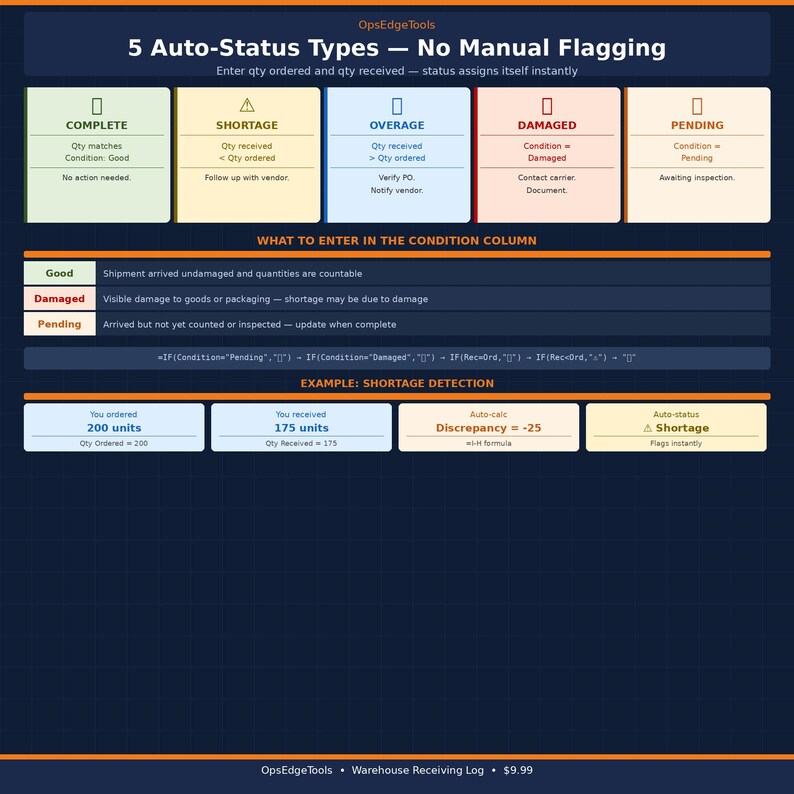794x794 pixels.
Task: Click the Damaged condition label
Action: [x=59, y=299]
